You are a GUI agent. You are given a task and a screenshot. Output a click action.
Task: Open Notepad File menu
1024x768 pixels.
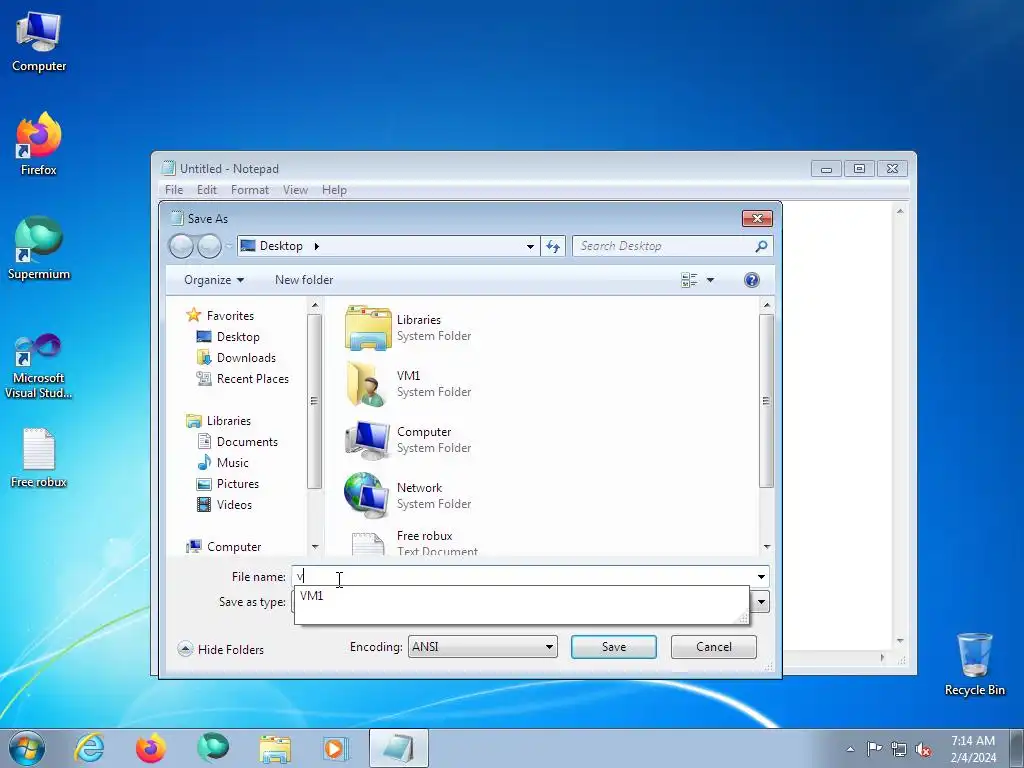(174, 190)
